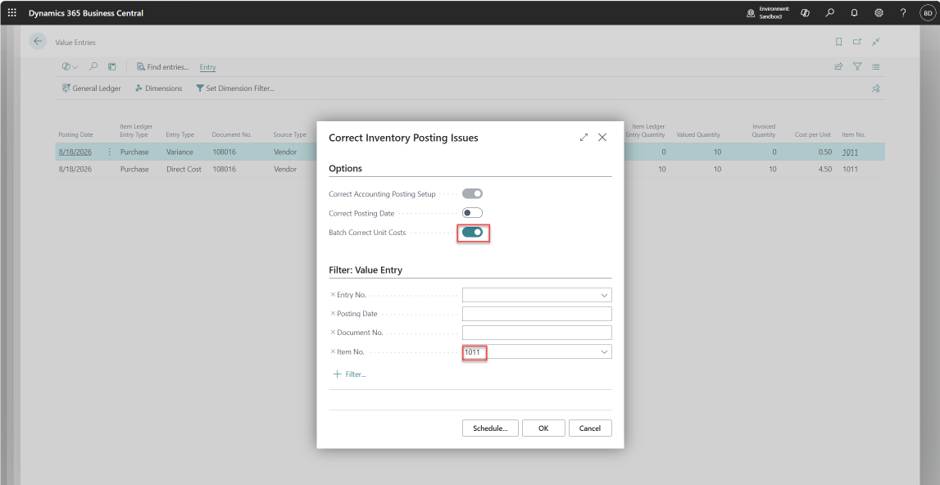Click the Cost per Unit value 4.50
This screenshot has height=485, width=940.
pyautogui.click(x=825, y=169)
